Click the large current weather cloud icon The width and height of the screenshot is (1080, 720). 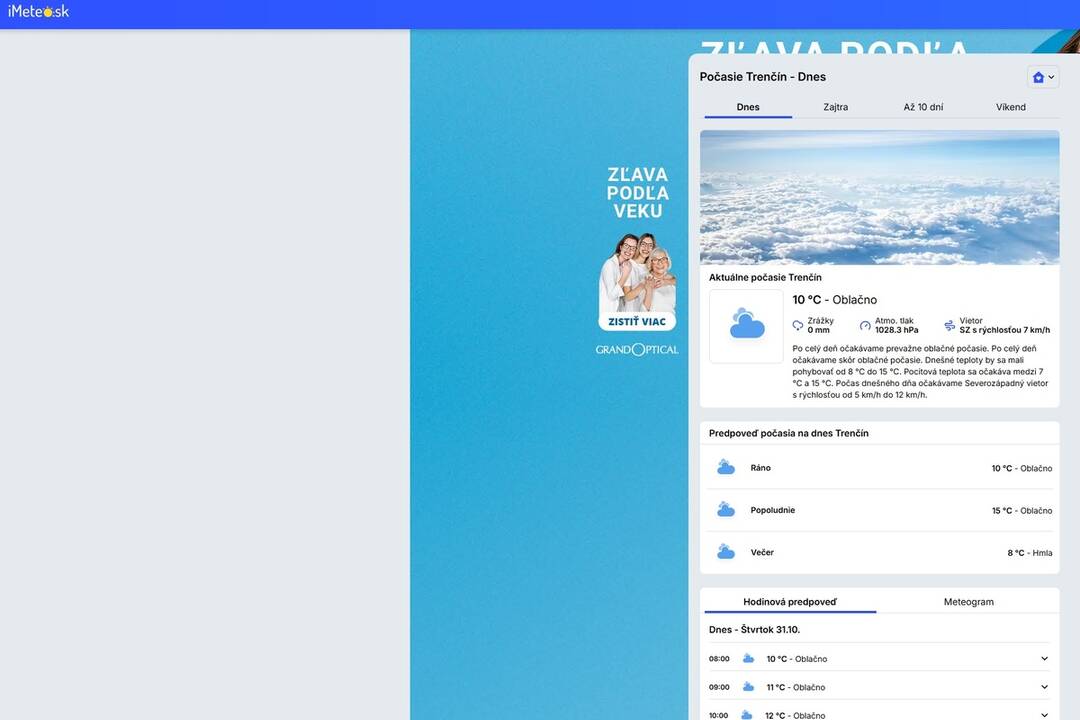pos(747,325)
